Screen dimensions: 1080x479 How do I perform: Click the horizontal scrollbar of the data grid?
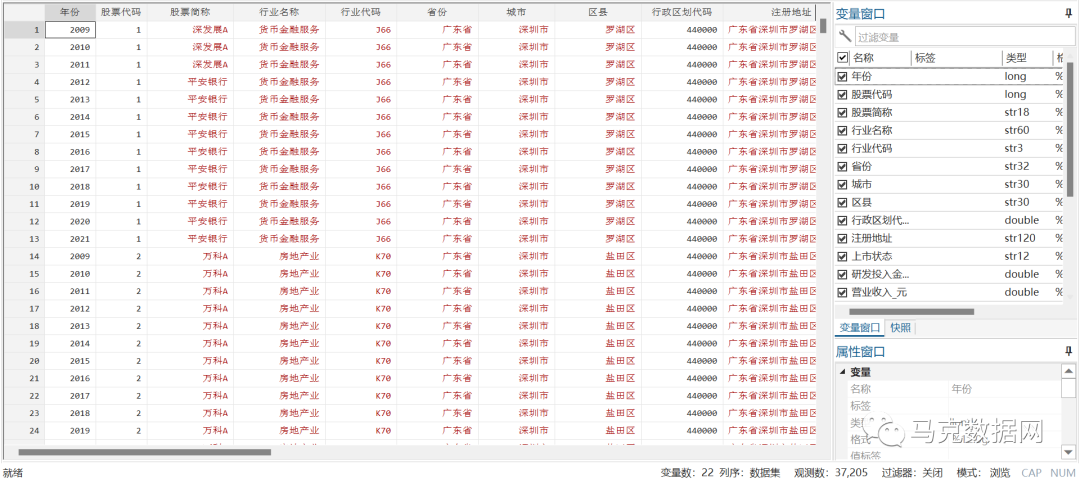[x=145, y=452]
